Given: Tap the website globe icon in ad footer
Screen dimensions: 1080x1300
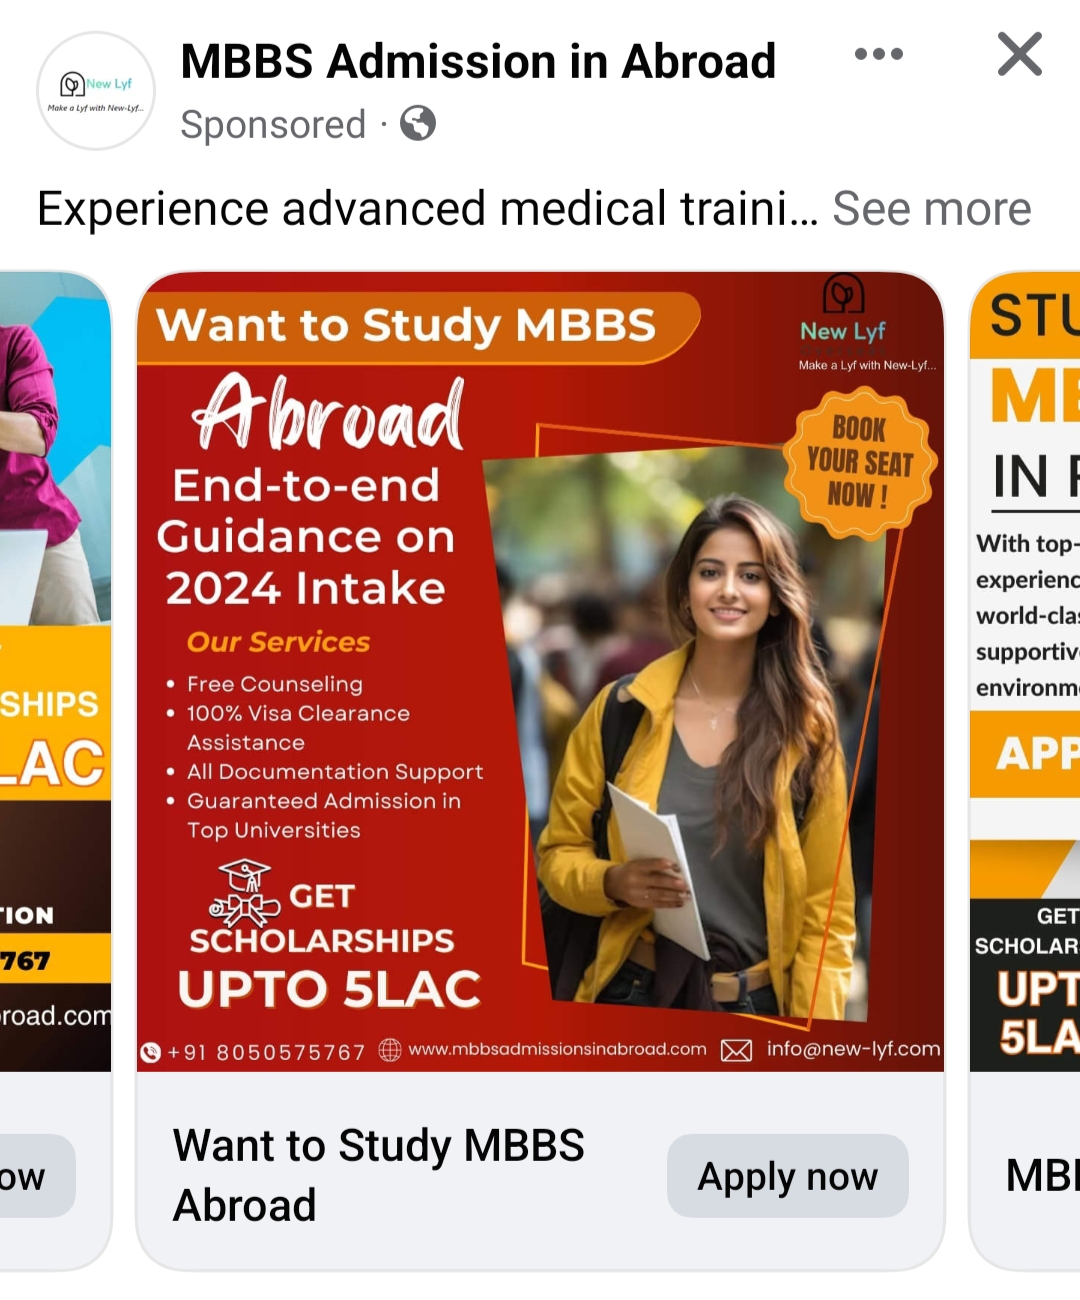Looking at the screenshot, I should [x=390, y=1050].
